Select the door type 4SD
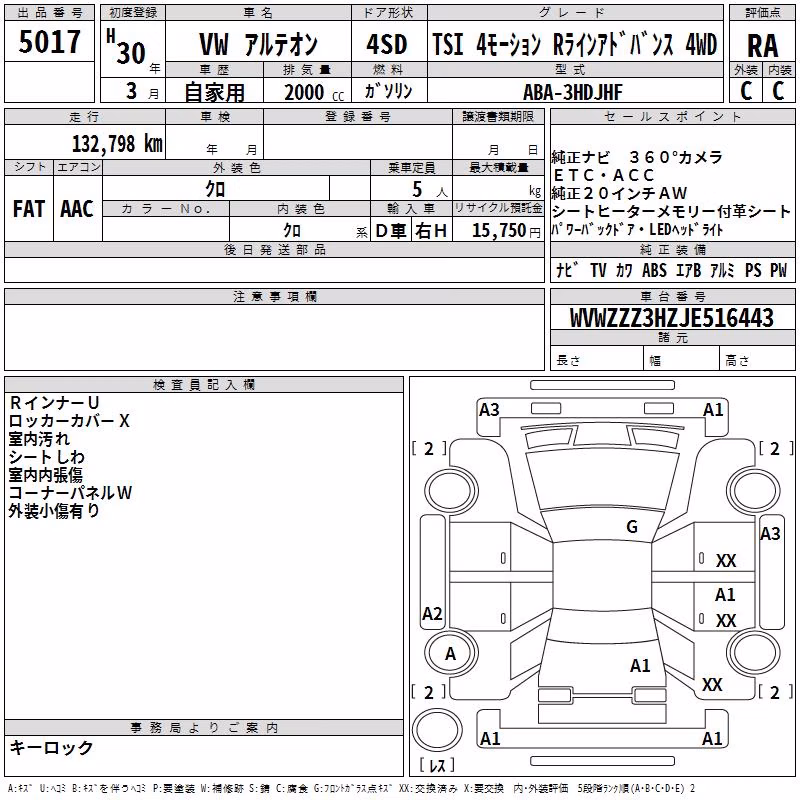Screen dimensions: 800x800 [x=387, y=44]
